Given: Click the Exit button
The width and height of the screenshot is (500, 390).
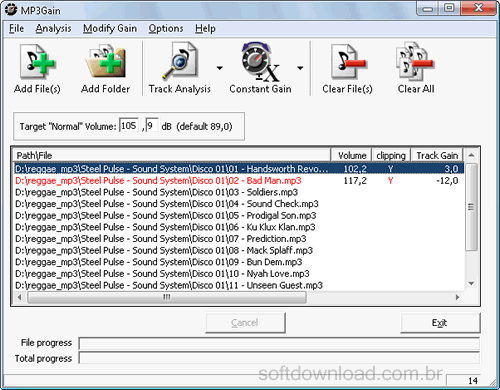Looking at the screenshot, I should (440, 323).
